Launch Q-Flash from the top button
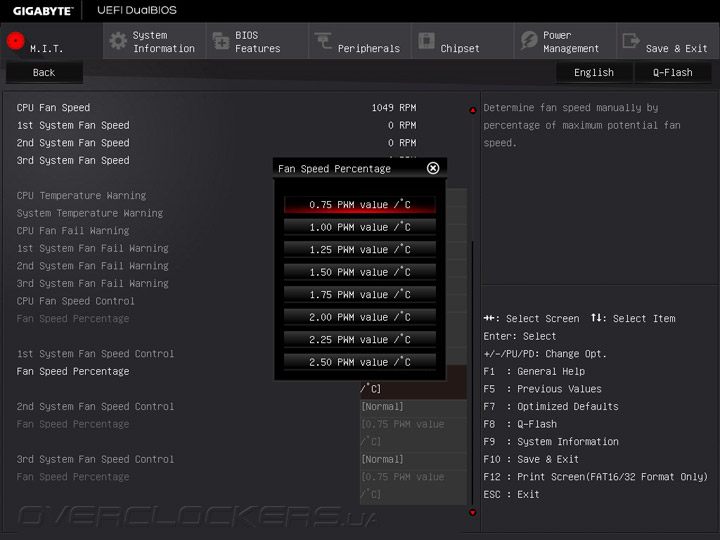Viewport: 720px width, 540px height. [x=673, y=73]
